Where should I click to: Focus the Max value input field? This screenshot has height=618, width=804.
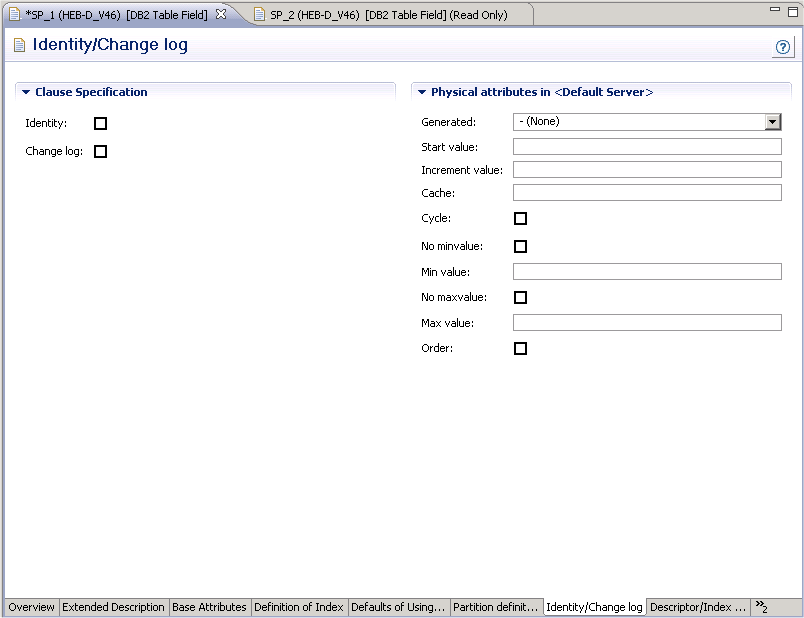click(646, 323)
